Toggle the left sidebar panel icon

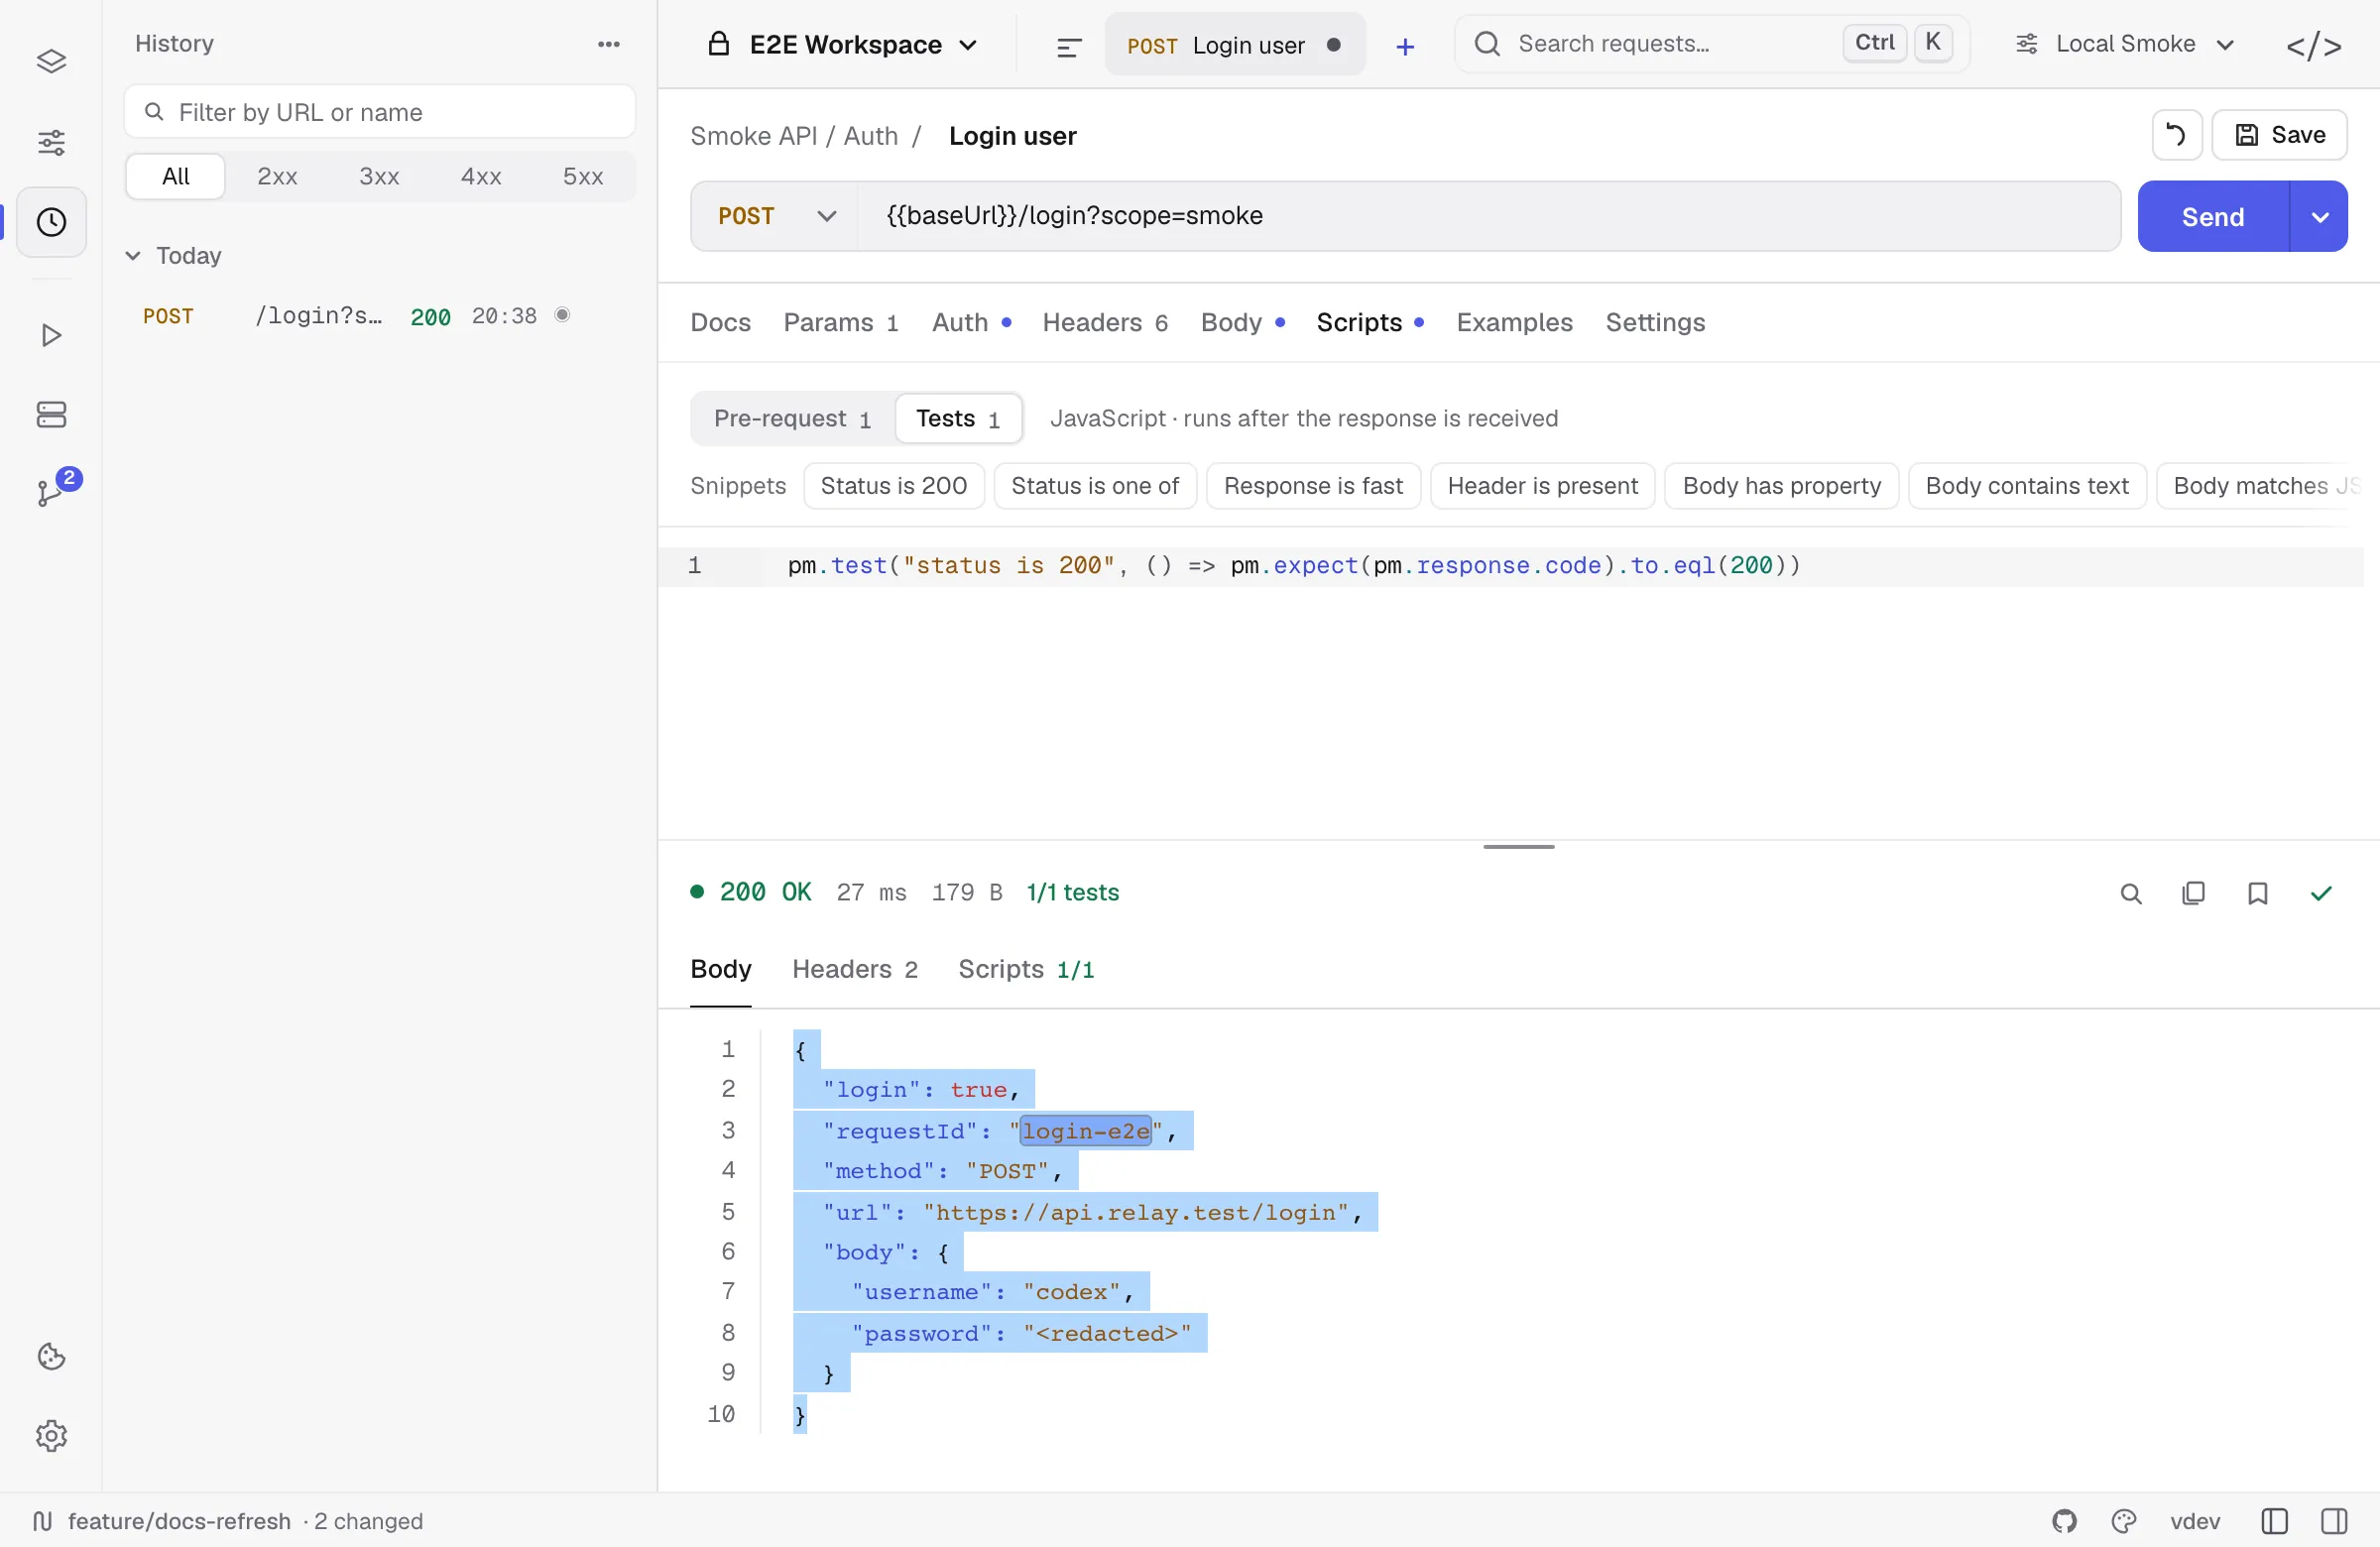[x=2274, y=1521]
